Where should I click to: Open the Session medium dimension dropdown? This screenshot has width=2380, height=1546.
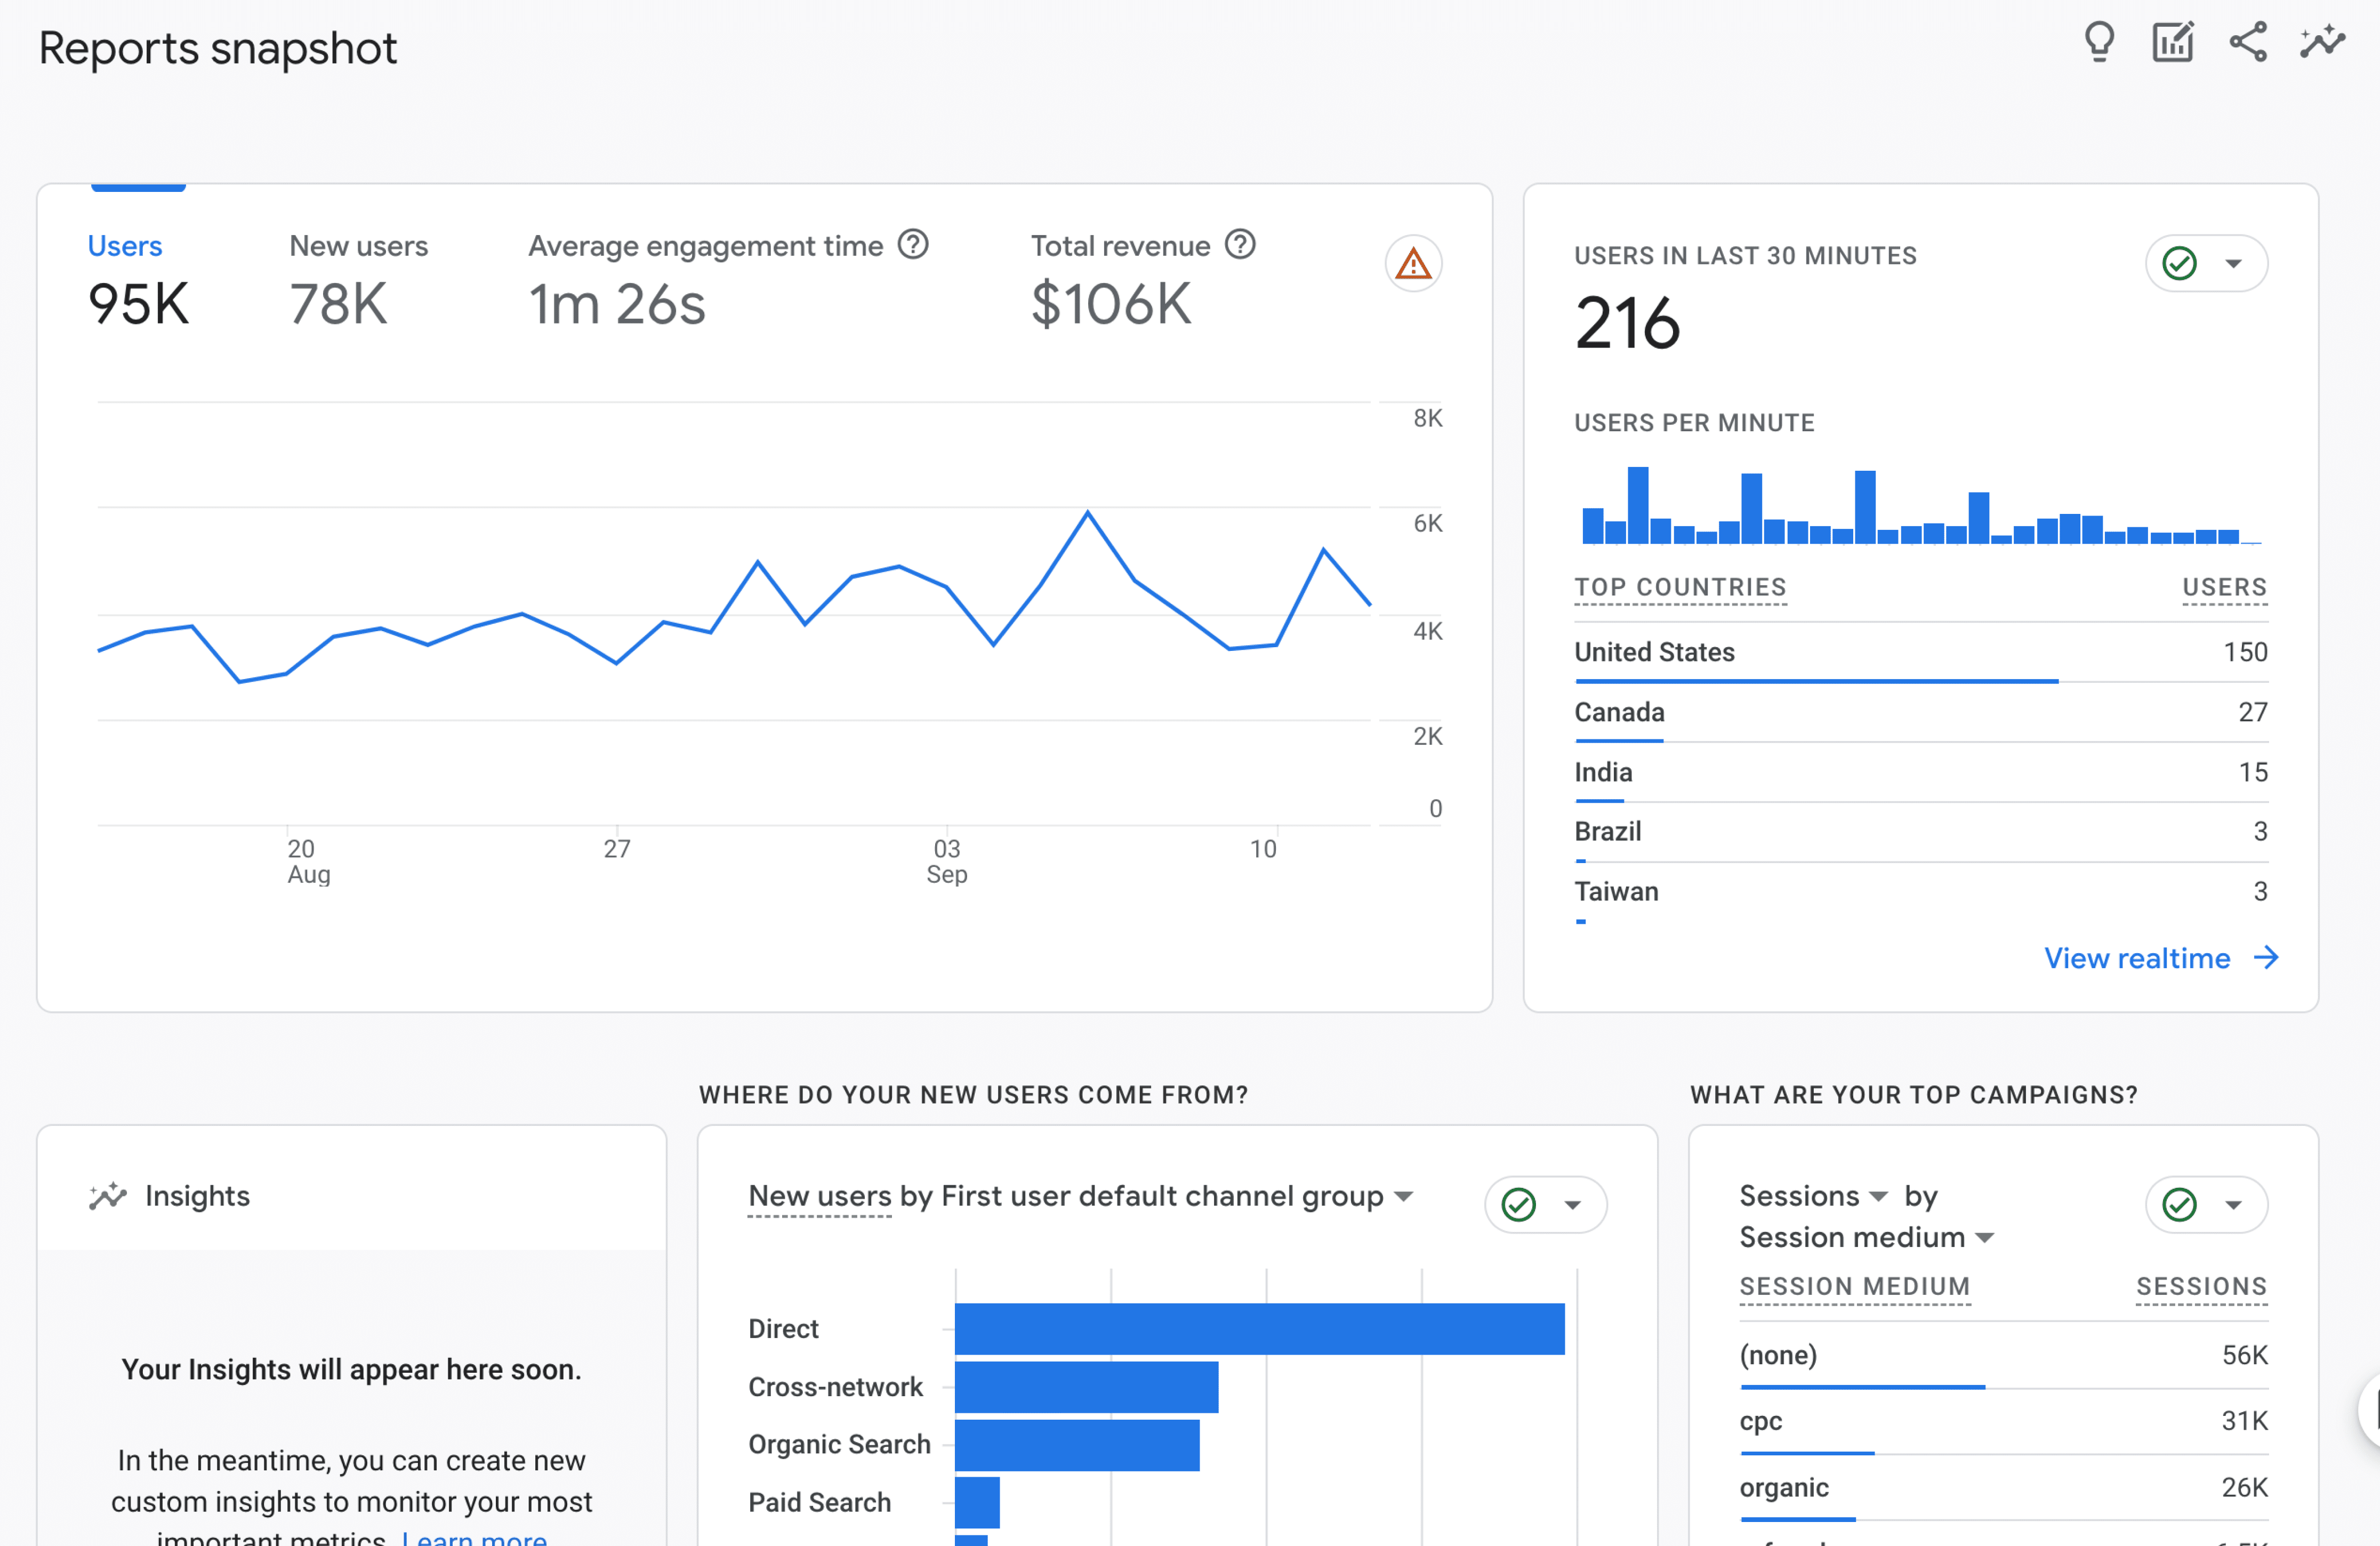pyautogui.click(x=1985, y=1237)
